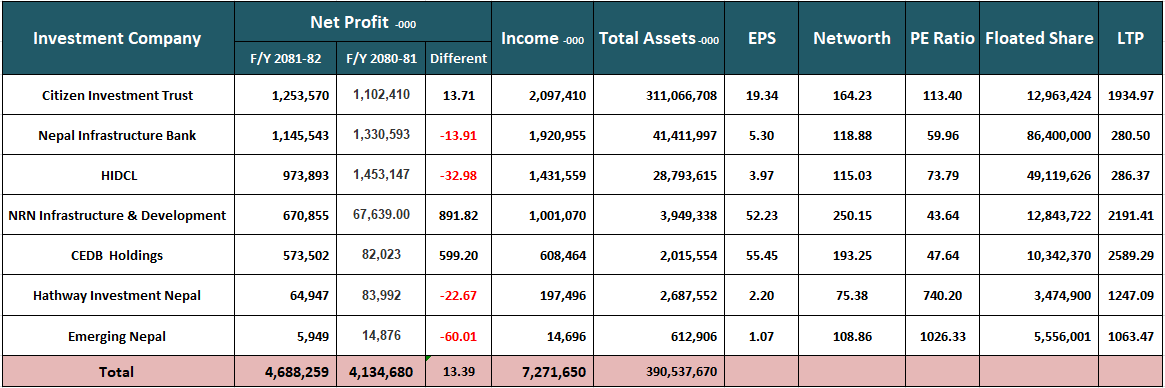Viewport: 1165px width, 388px height.
Task: Select the F/Y 2080-81 column header
Action: (x=381, y=58)
